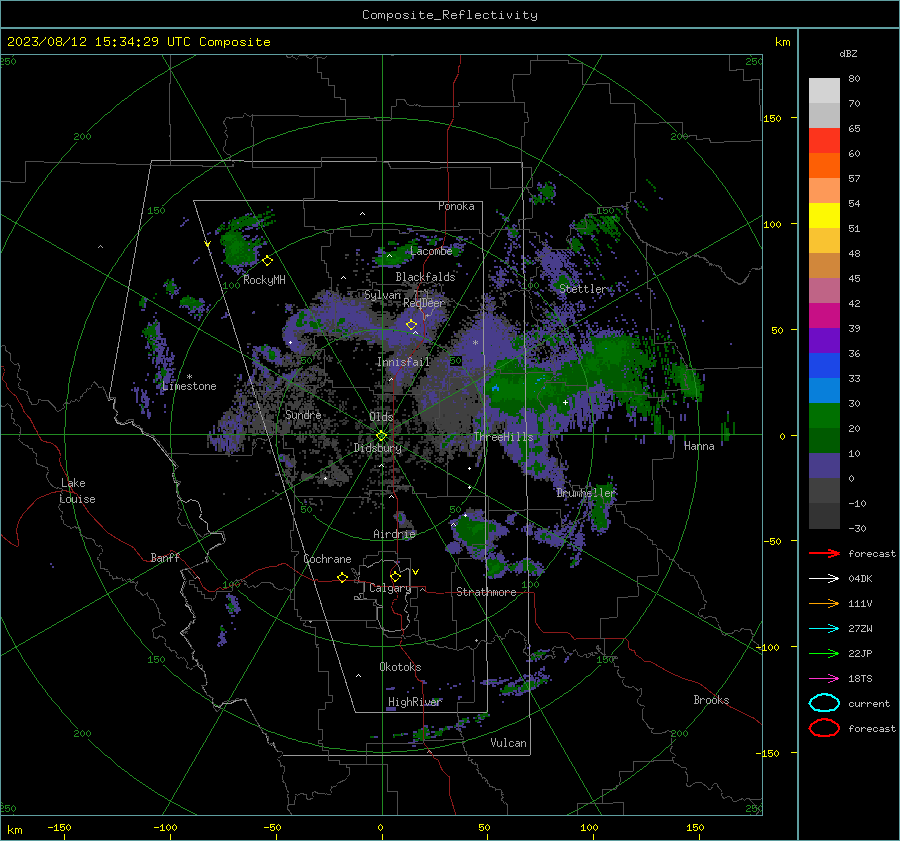Screen dimensions: 900x841
Task: Click the cyan 'current' ellipse legend icon
Action: tap(824, 703)
